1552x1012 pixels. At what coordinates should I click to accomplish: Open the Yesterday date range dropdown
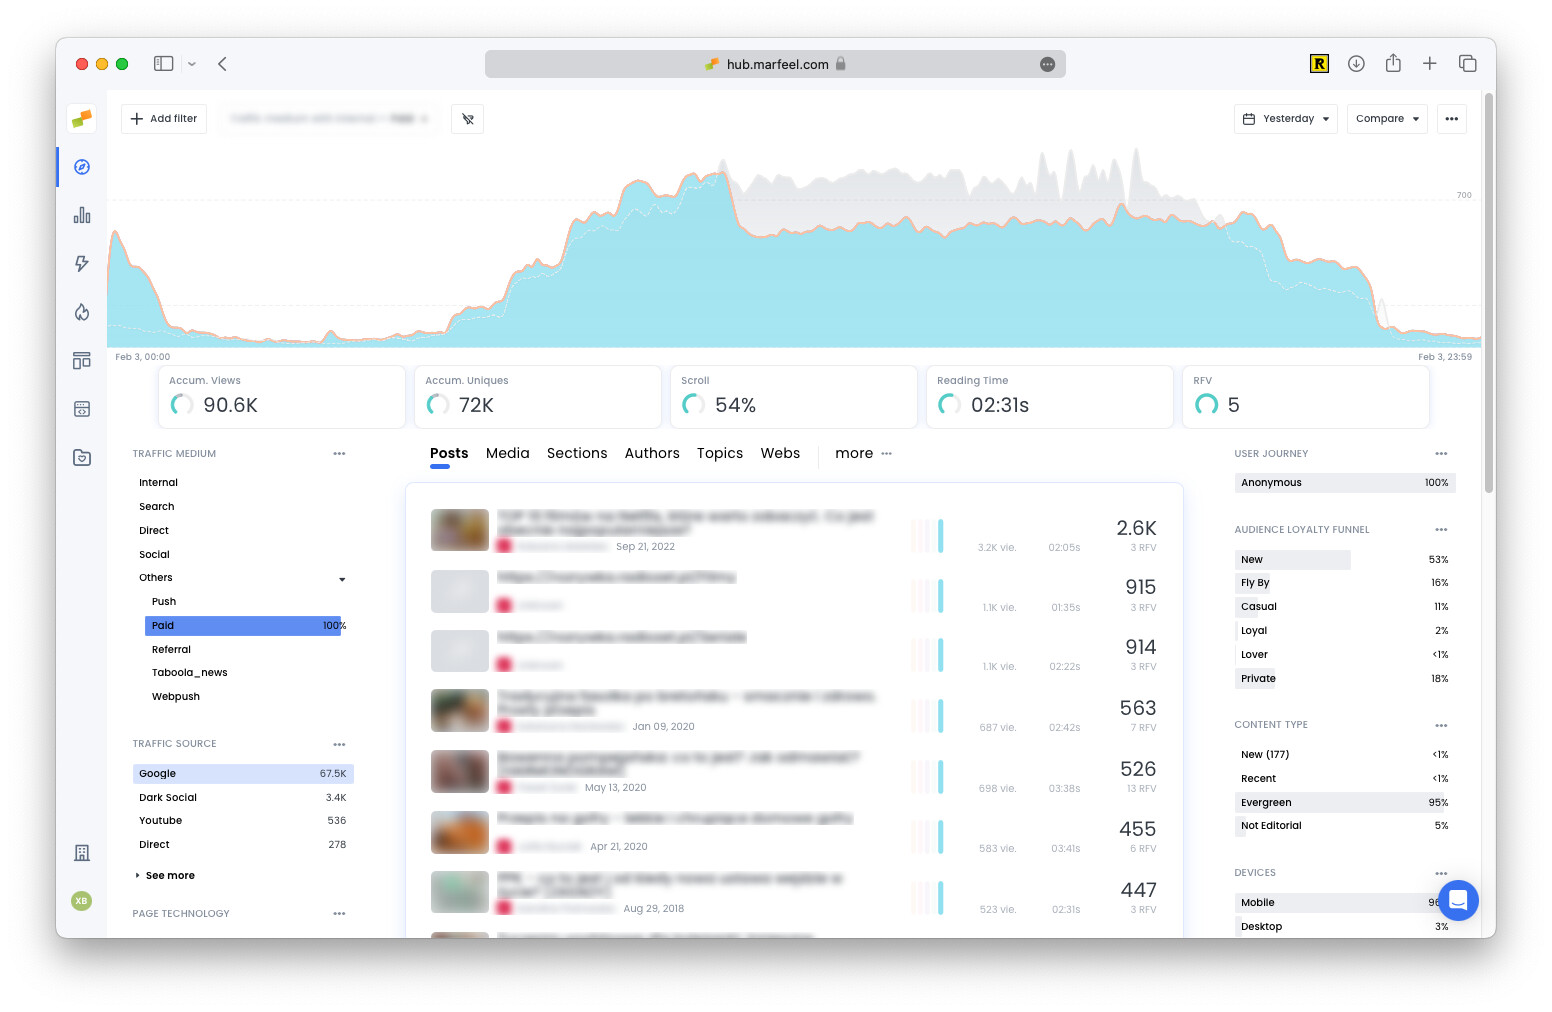point(1285,118)
